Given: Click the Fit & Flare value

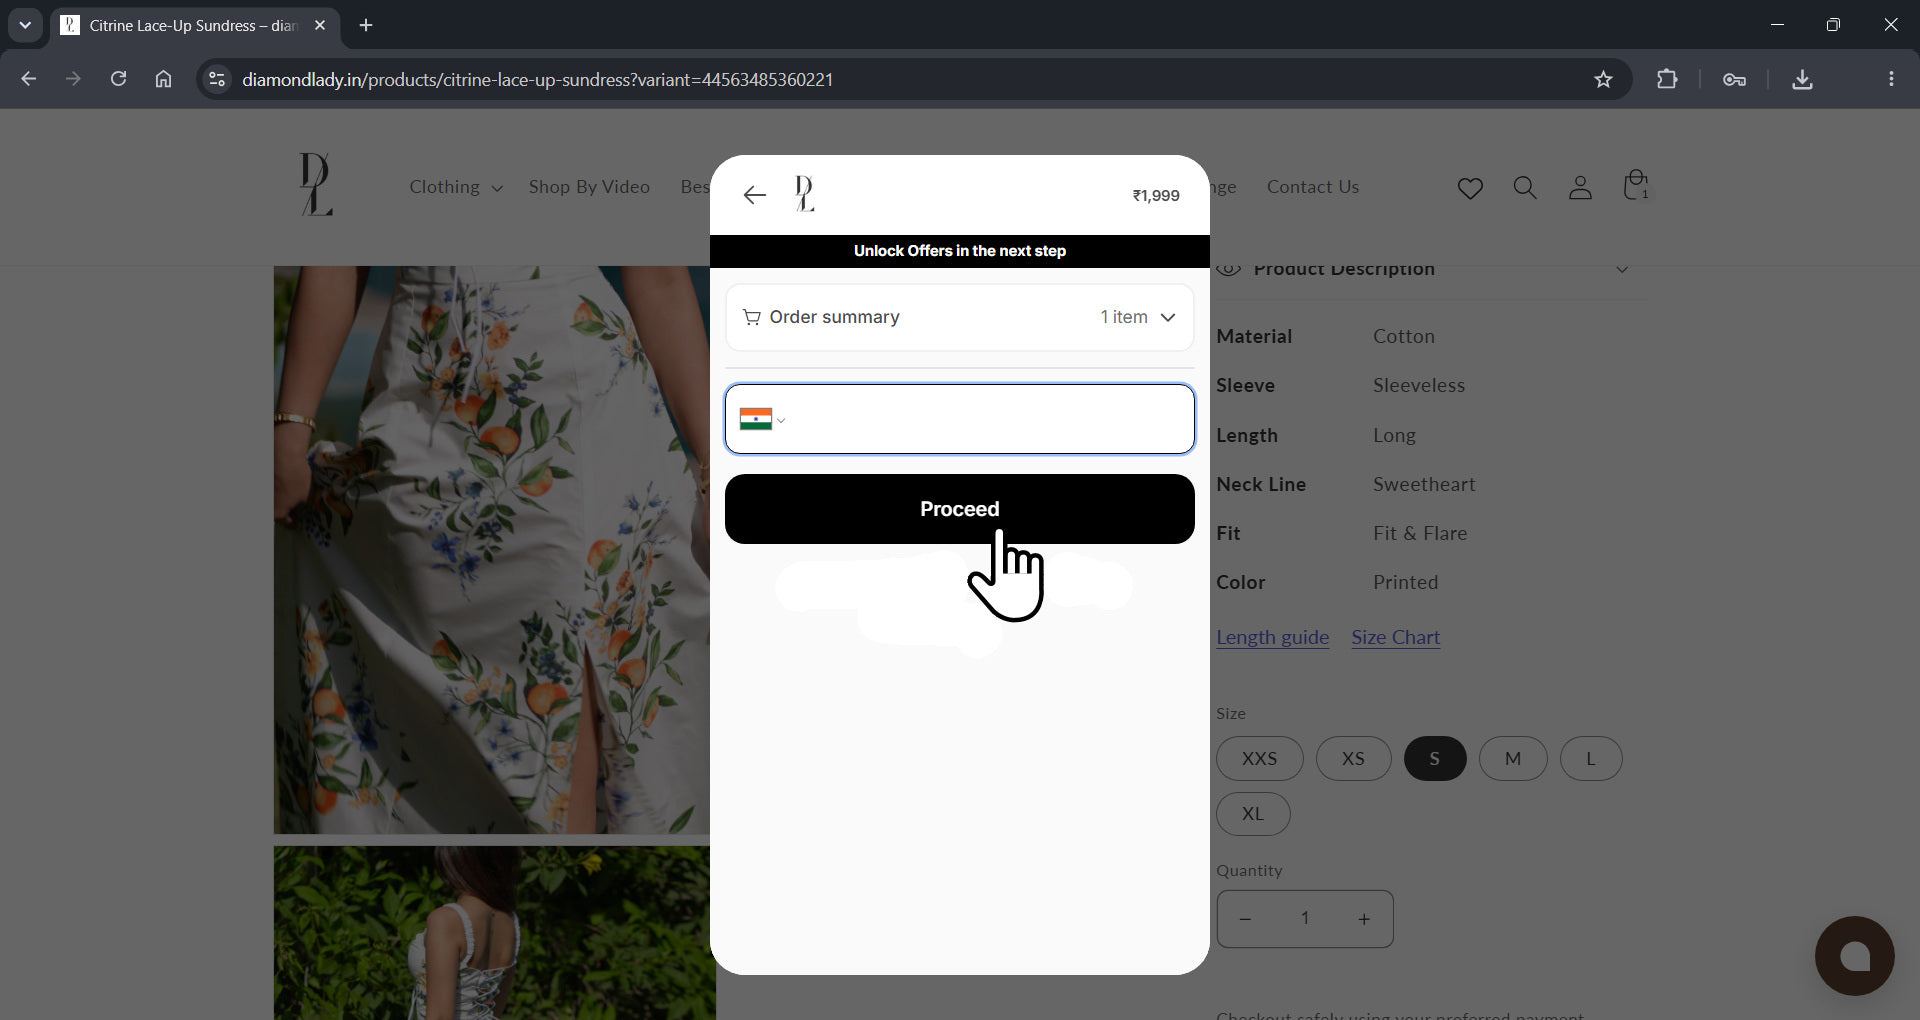Looking at the screenshot, I should (1419, 533).
